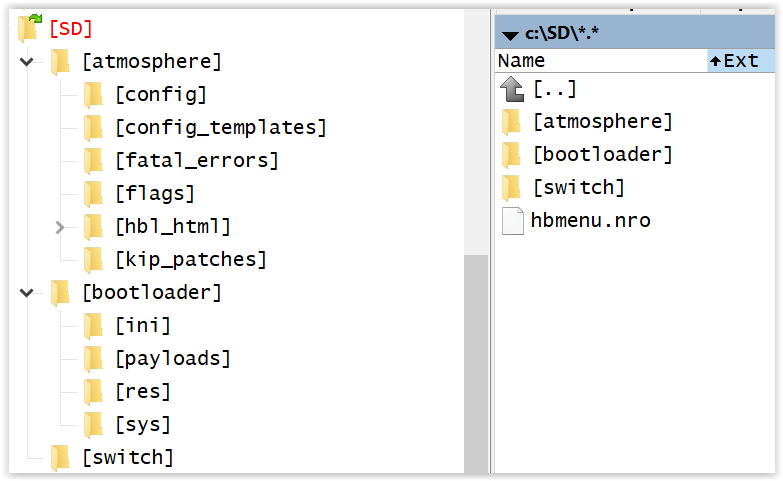Click the switch folder icon in file list
Viewport: 783px width, 481px height.
pyautogui.click(x=511, y=188)
